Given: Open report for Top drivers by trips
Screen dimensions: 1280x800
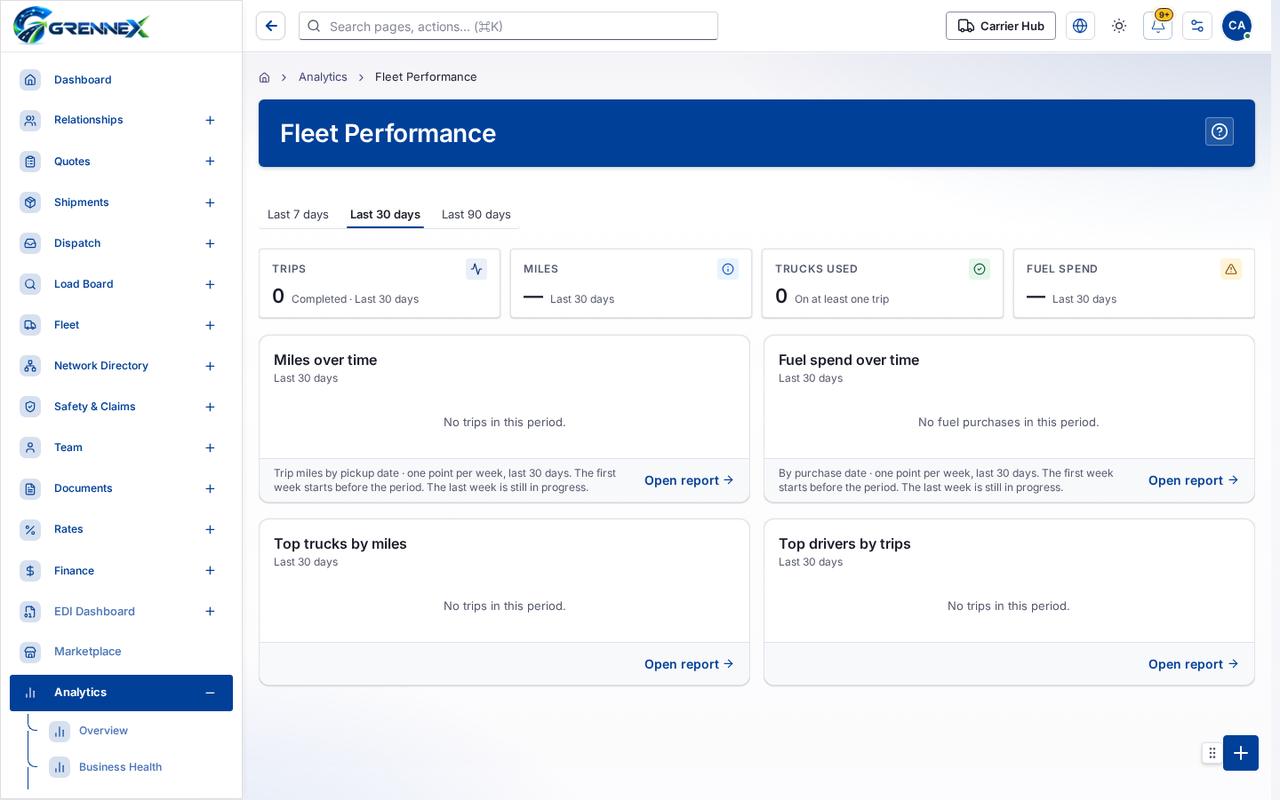Looking at the screenshot, I should pos(1193,664).
